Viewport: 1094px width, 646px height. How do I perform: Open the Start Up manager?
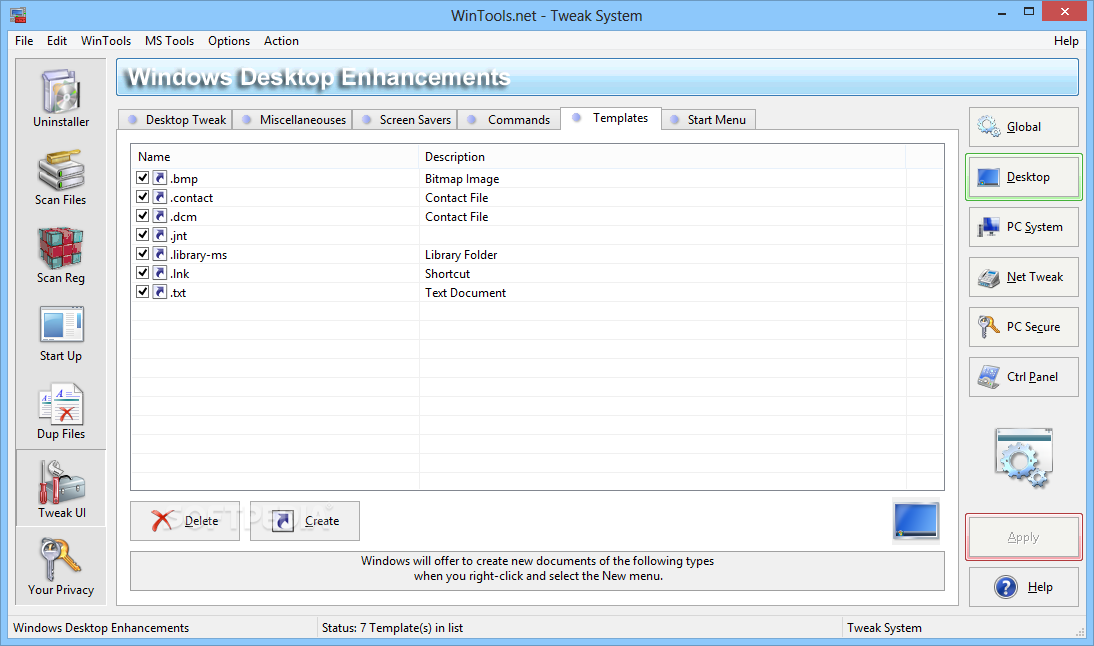61,333
